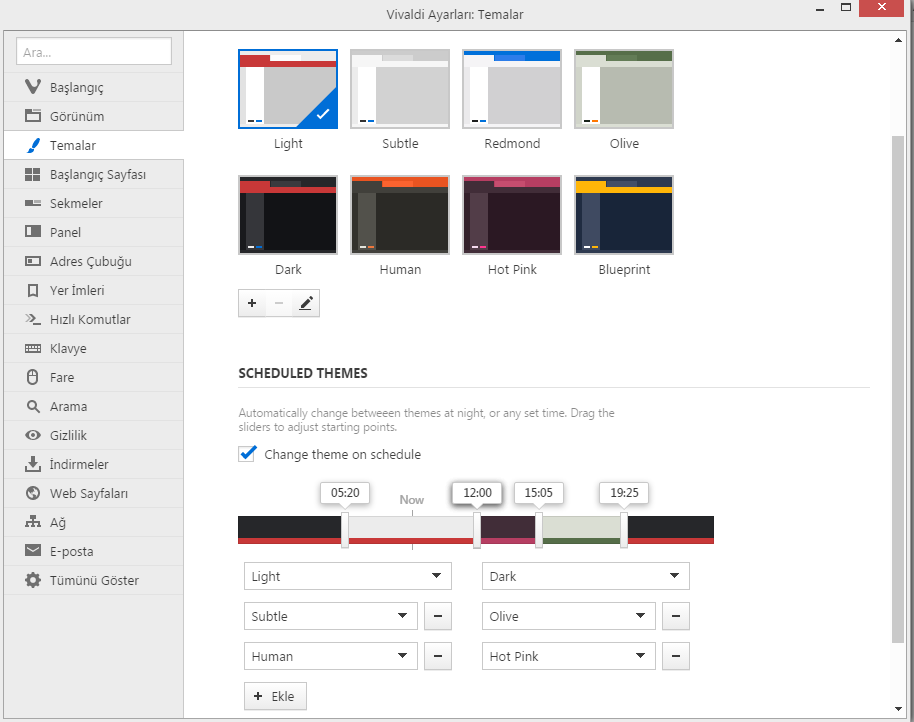Click the SCHEDULED THEMES heading

(303, 373)
